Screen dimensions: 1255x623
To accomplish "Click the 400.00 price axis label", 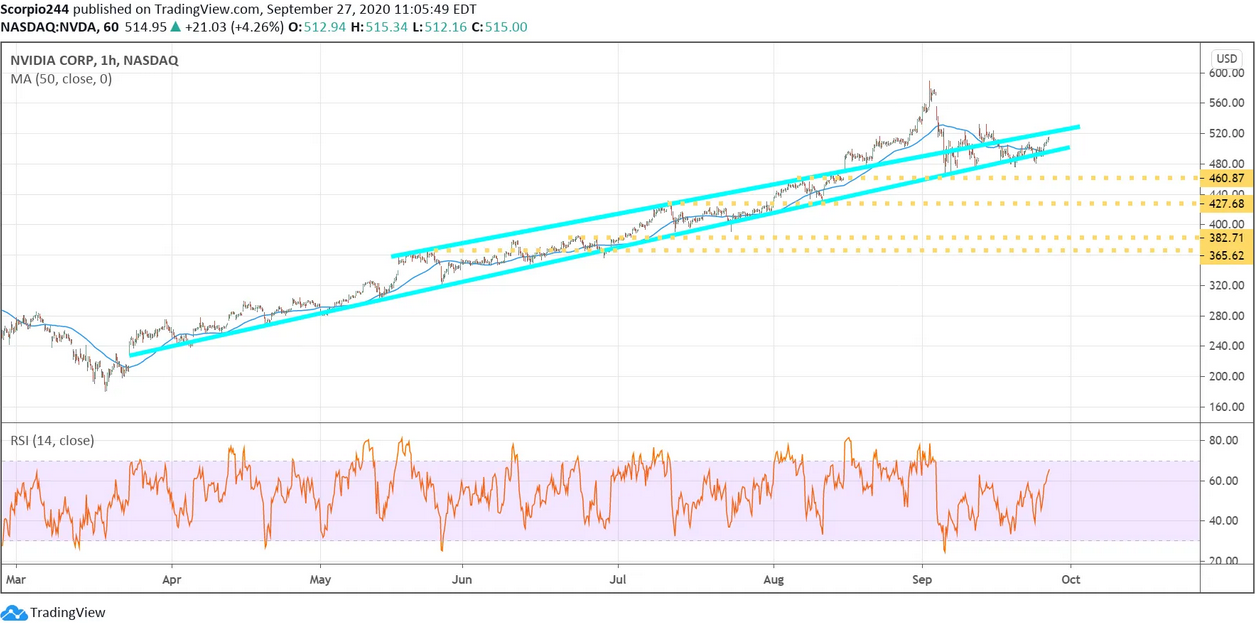I will 1226,224.
